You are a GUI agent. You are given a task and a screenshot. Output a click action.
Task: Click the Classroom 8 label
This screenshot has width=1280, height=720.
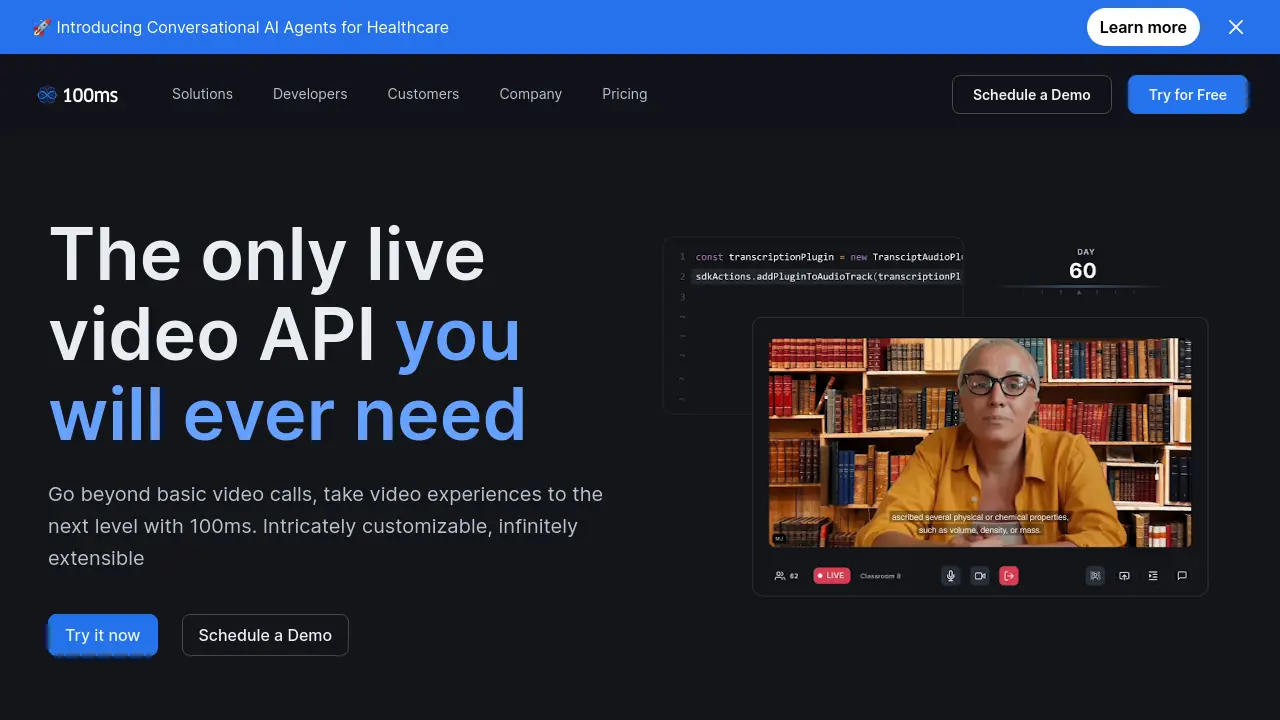coord(880,576)
